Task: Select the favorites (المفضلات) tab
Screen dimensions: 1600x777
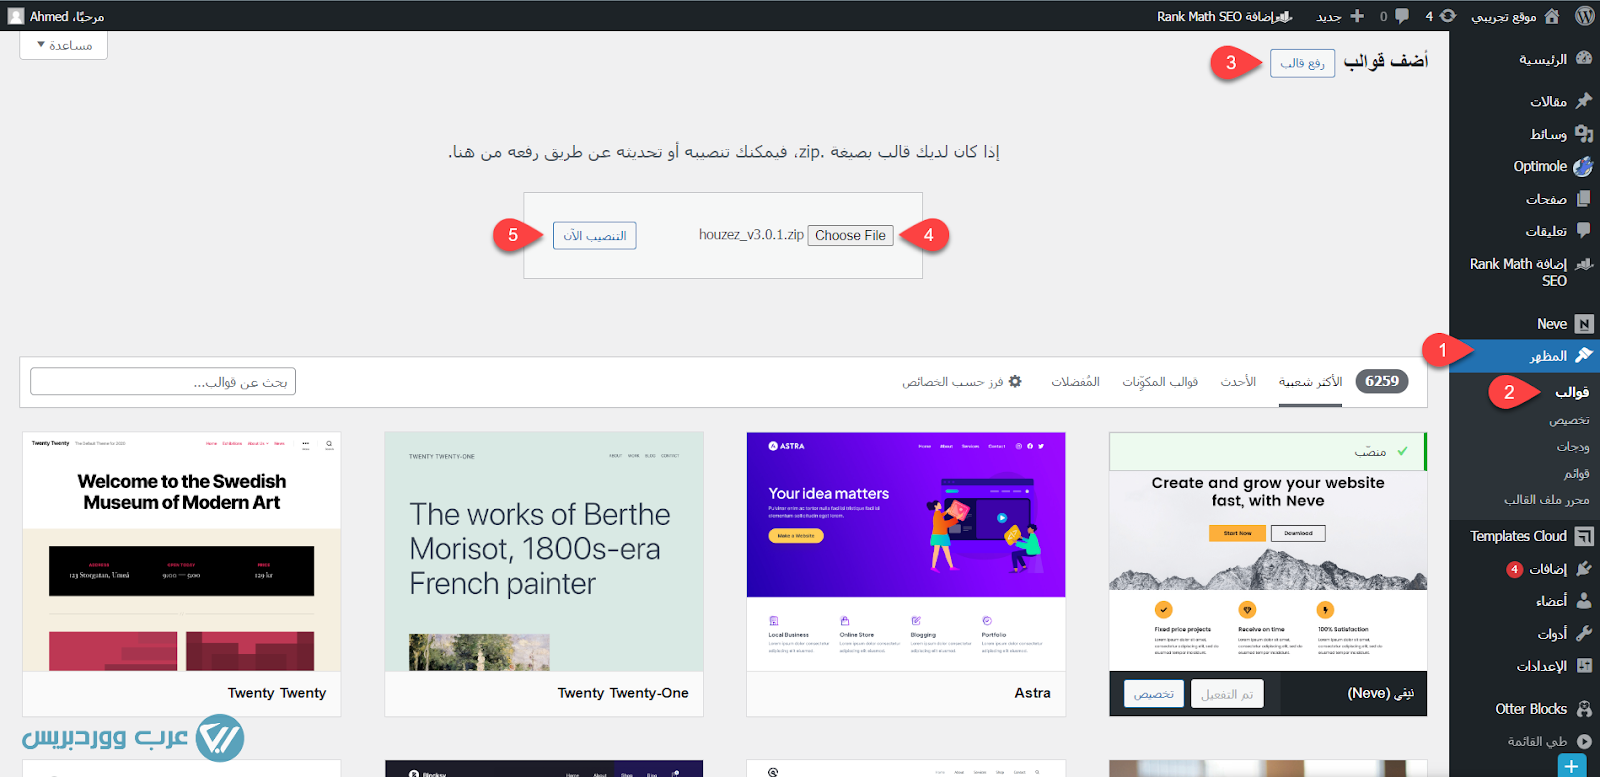Action: click(1075, 382)
